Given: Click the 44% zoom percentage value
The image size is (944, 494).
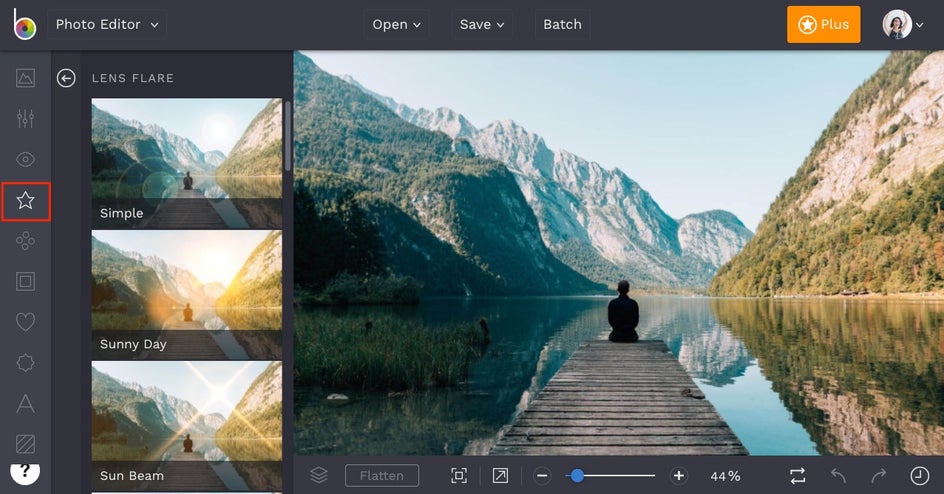Looking at the screenshot, I should [725, 476].
